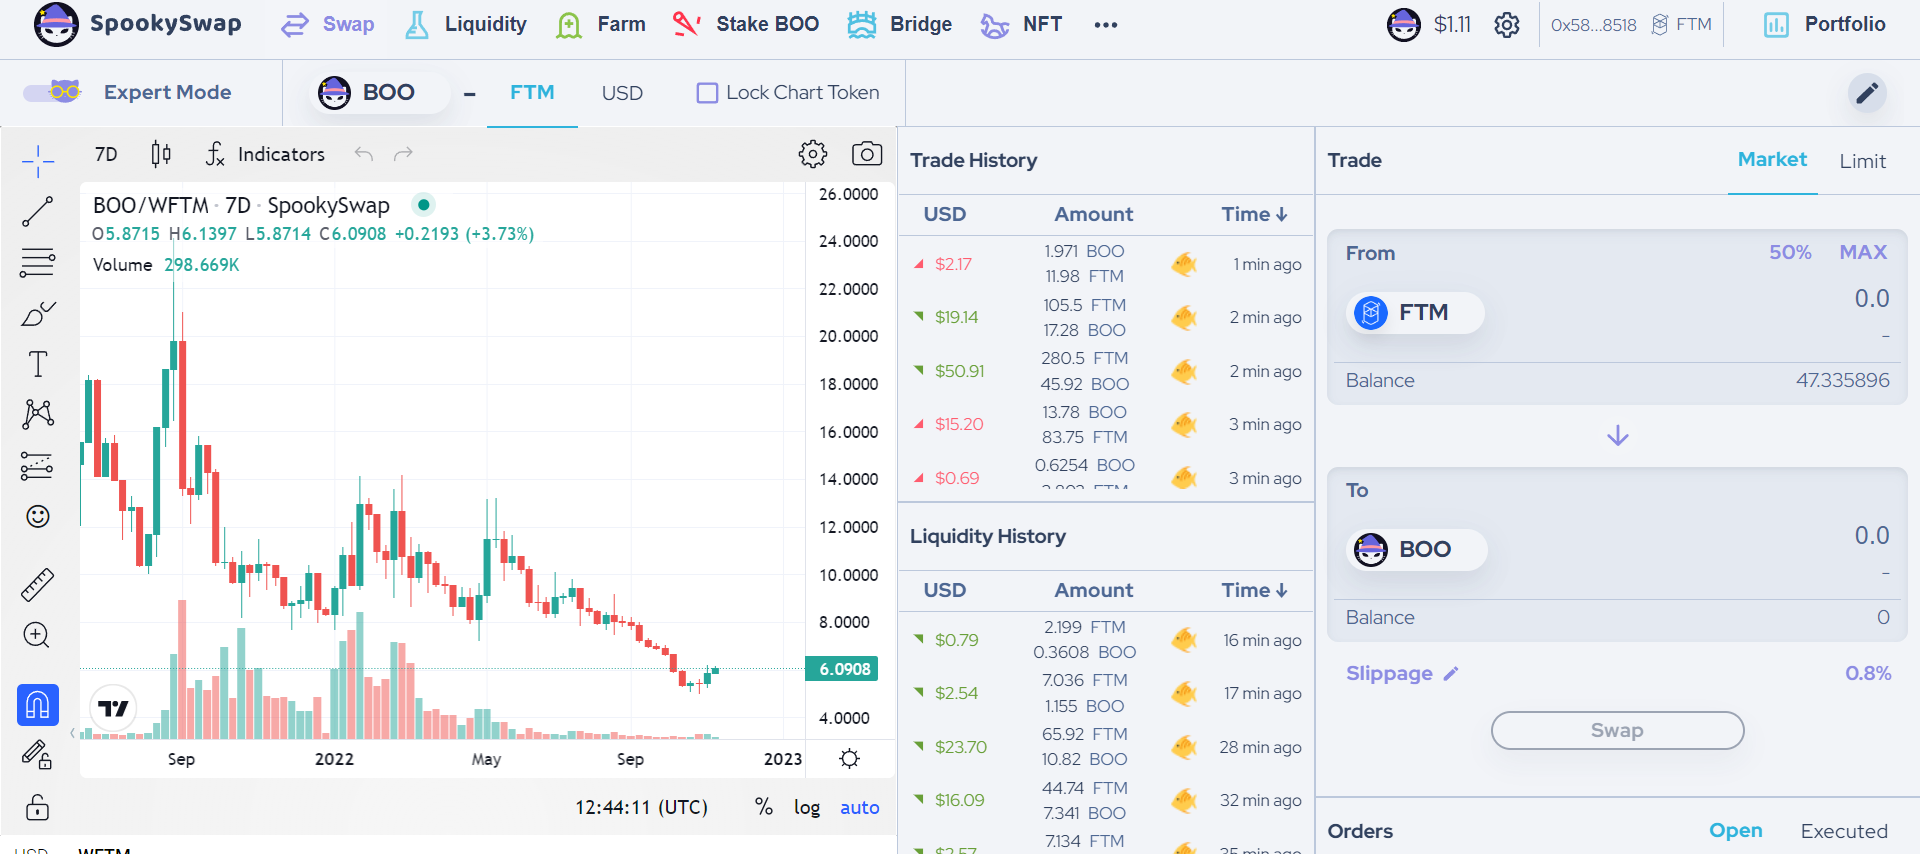
Task: Click the 50% amount button
Action: pos(1790,252)
